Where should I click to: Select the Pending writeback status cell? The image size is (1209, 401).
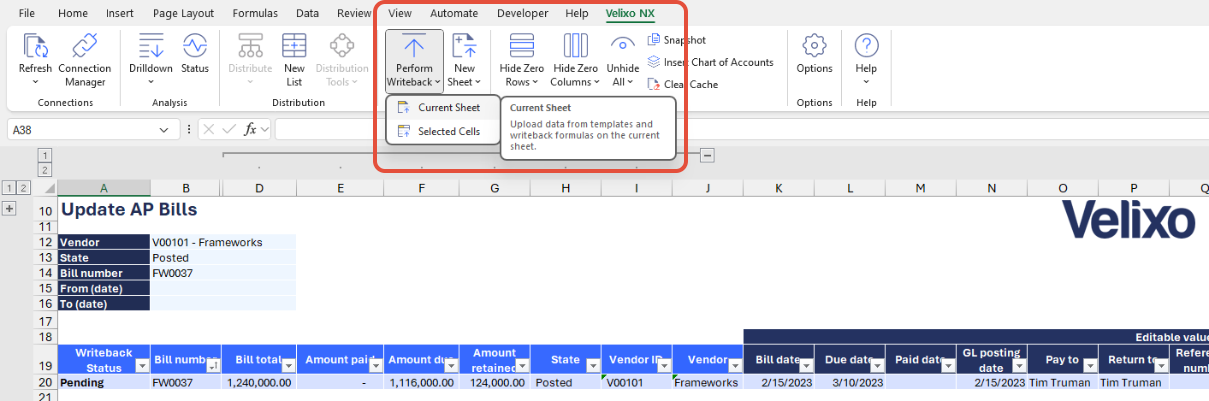104,382
